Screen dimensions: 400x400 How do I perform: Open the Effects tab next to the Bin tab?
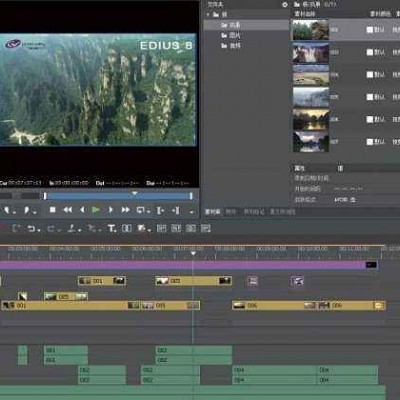231,212
